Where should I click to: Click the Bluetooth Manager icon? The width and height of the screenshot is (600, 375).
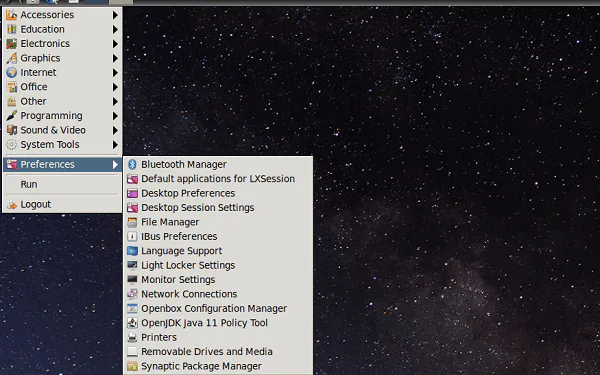(x=132, y=165)
